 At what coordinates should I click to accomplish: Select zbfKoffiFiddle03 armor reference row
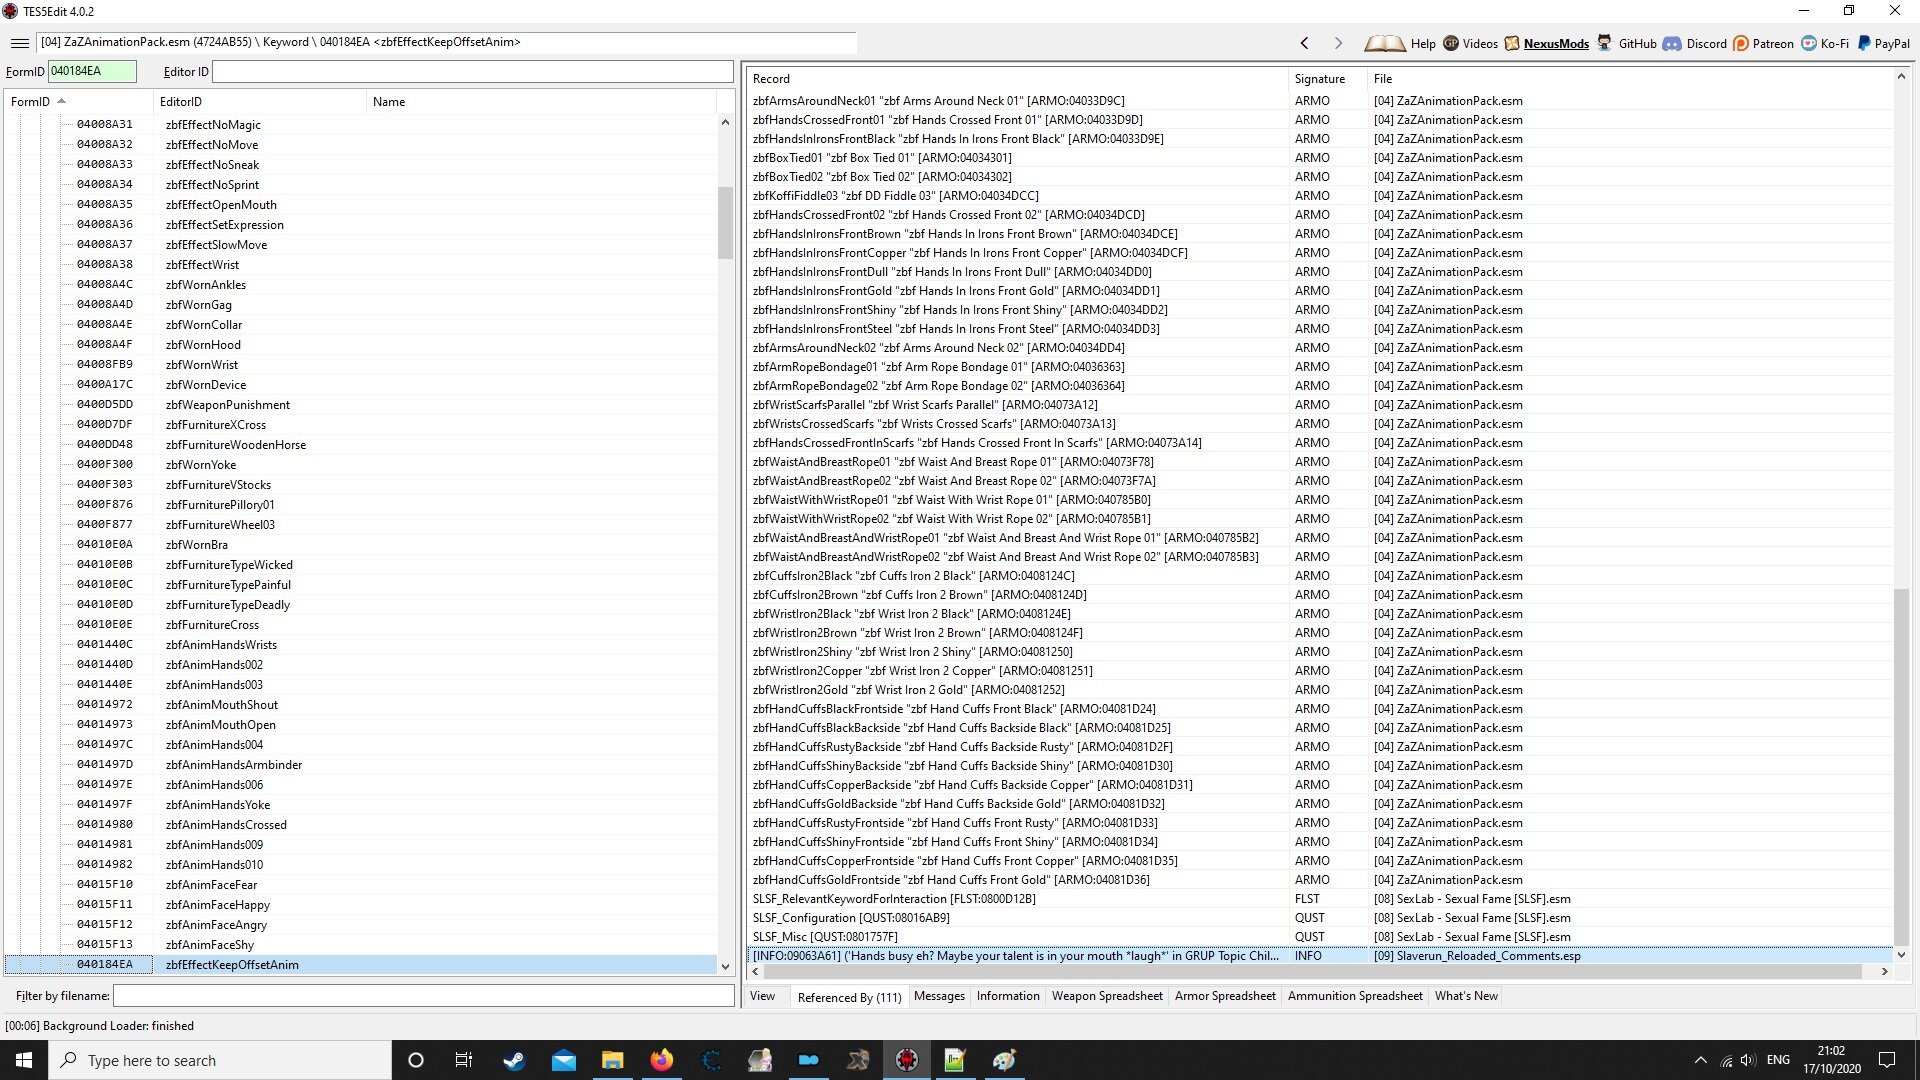point(1320,195)
